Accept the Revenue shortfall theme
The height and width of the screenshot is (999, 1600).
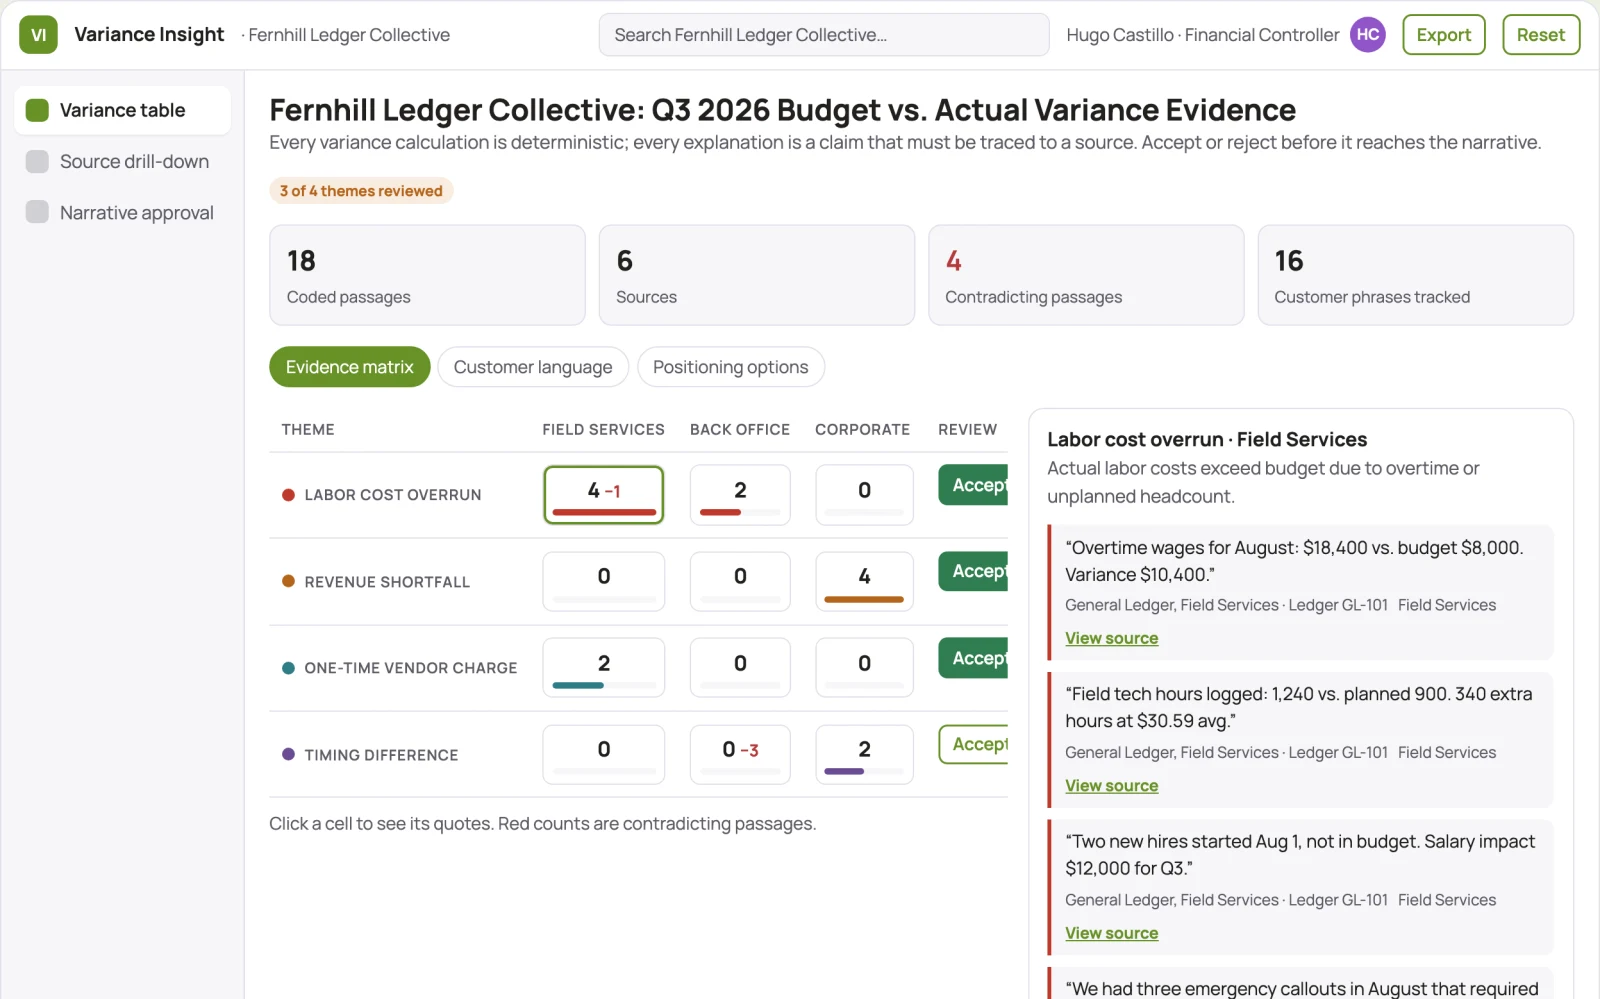[974, 571]
